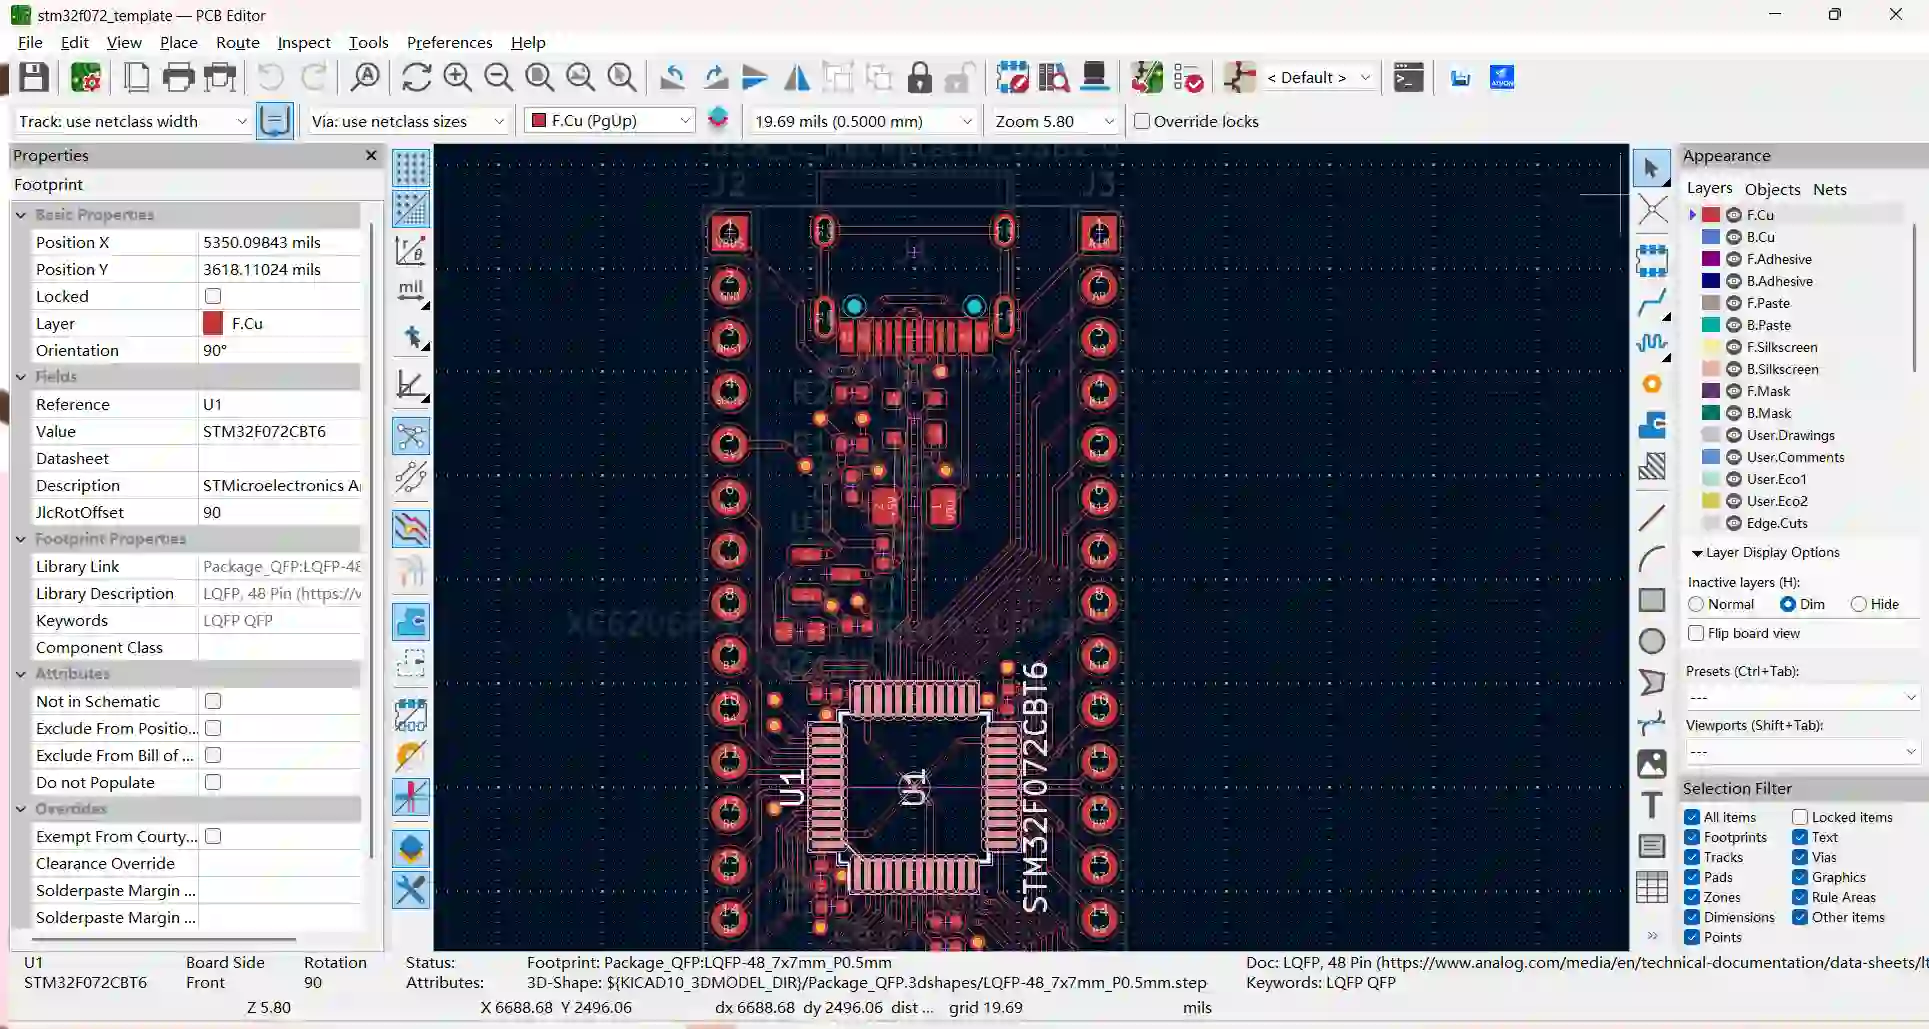Click Zoom In icon
Screen dimensions: 1929x1029
[x=457, y=77]
